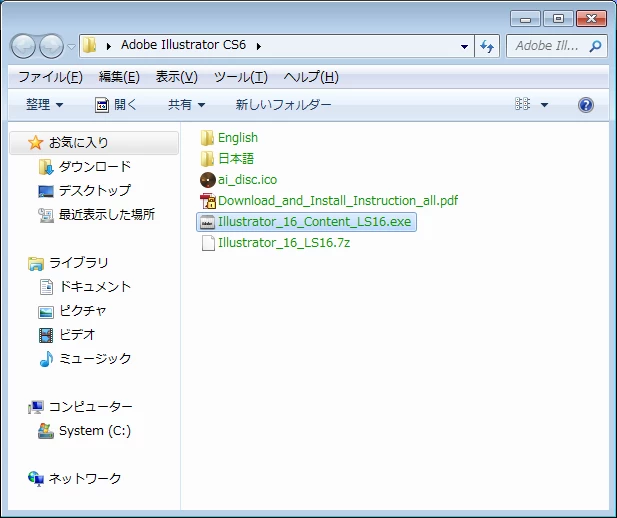This screenshot has height=518, width=617.
Task: Select Download_and_Install_Instruction_all.pdf file name
Action: tap(338, 201)
